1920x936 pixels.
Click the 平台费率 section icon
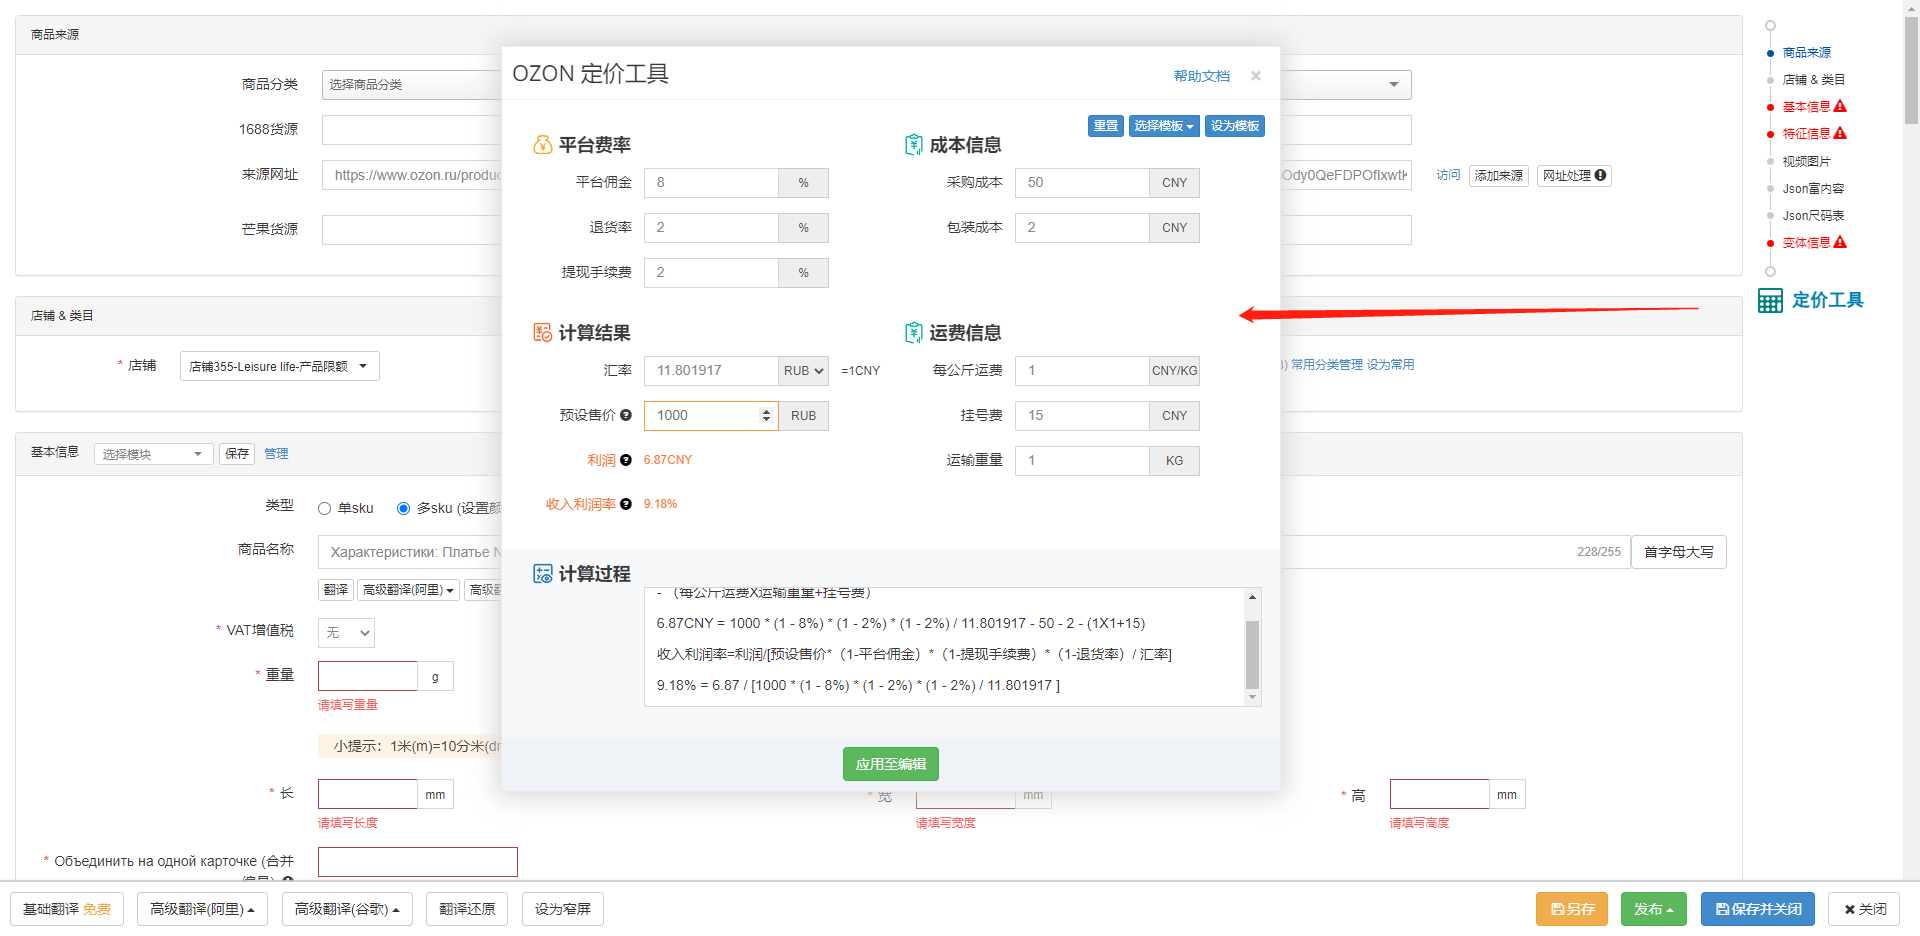[542, 145]
